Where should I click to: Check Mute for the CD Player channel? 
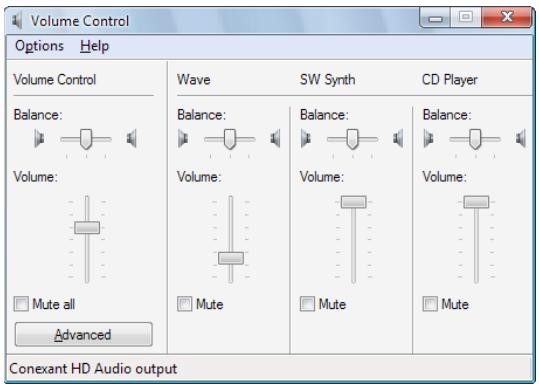[x=430, y=304]
